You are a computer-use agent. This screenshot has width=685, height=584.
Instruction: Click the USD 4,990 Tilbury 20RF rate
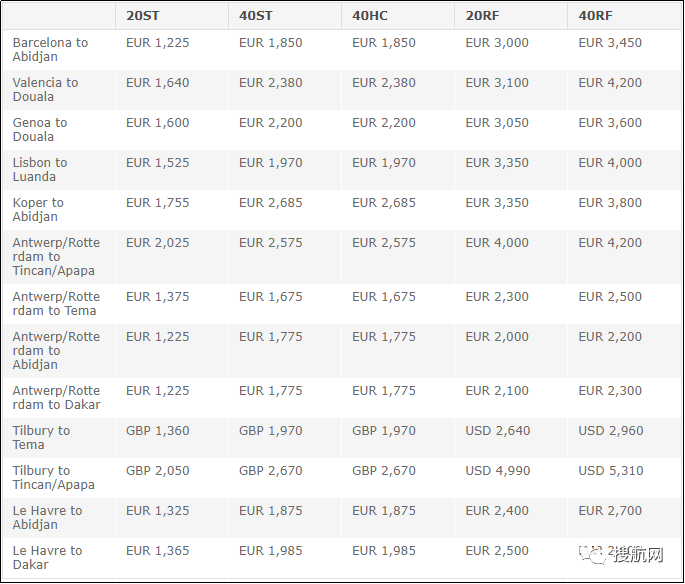point(497,471)
